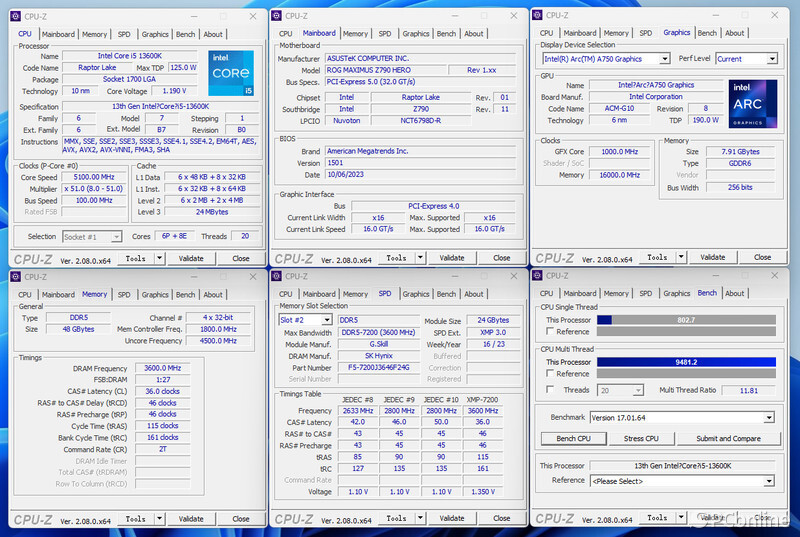
Task: Click the BIOS date '10/06/2023'
Action: coord(345,174)
